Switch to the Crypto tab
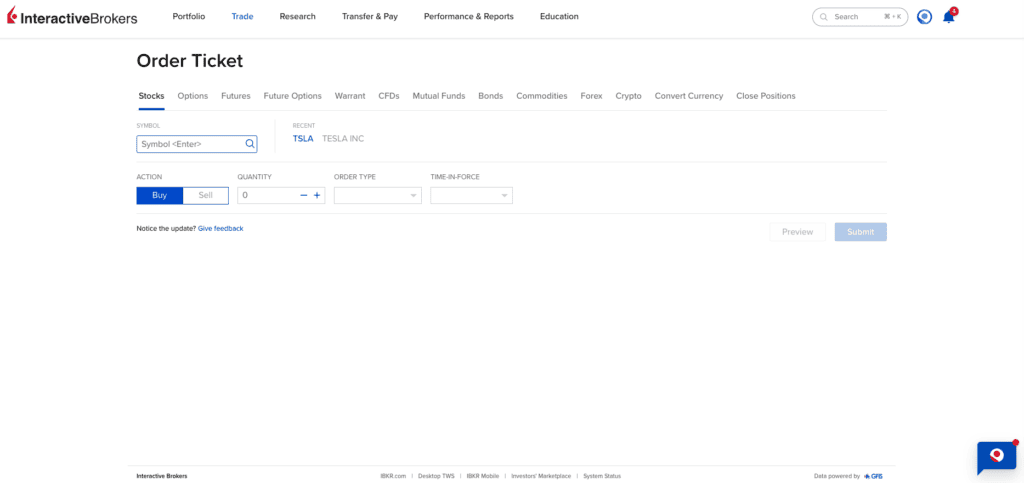This screenshot has width=1024, height=483. [x=628, y=96]
